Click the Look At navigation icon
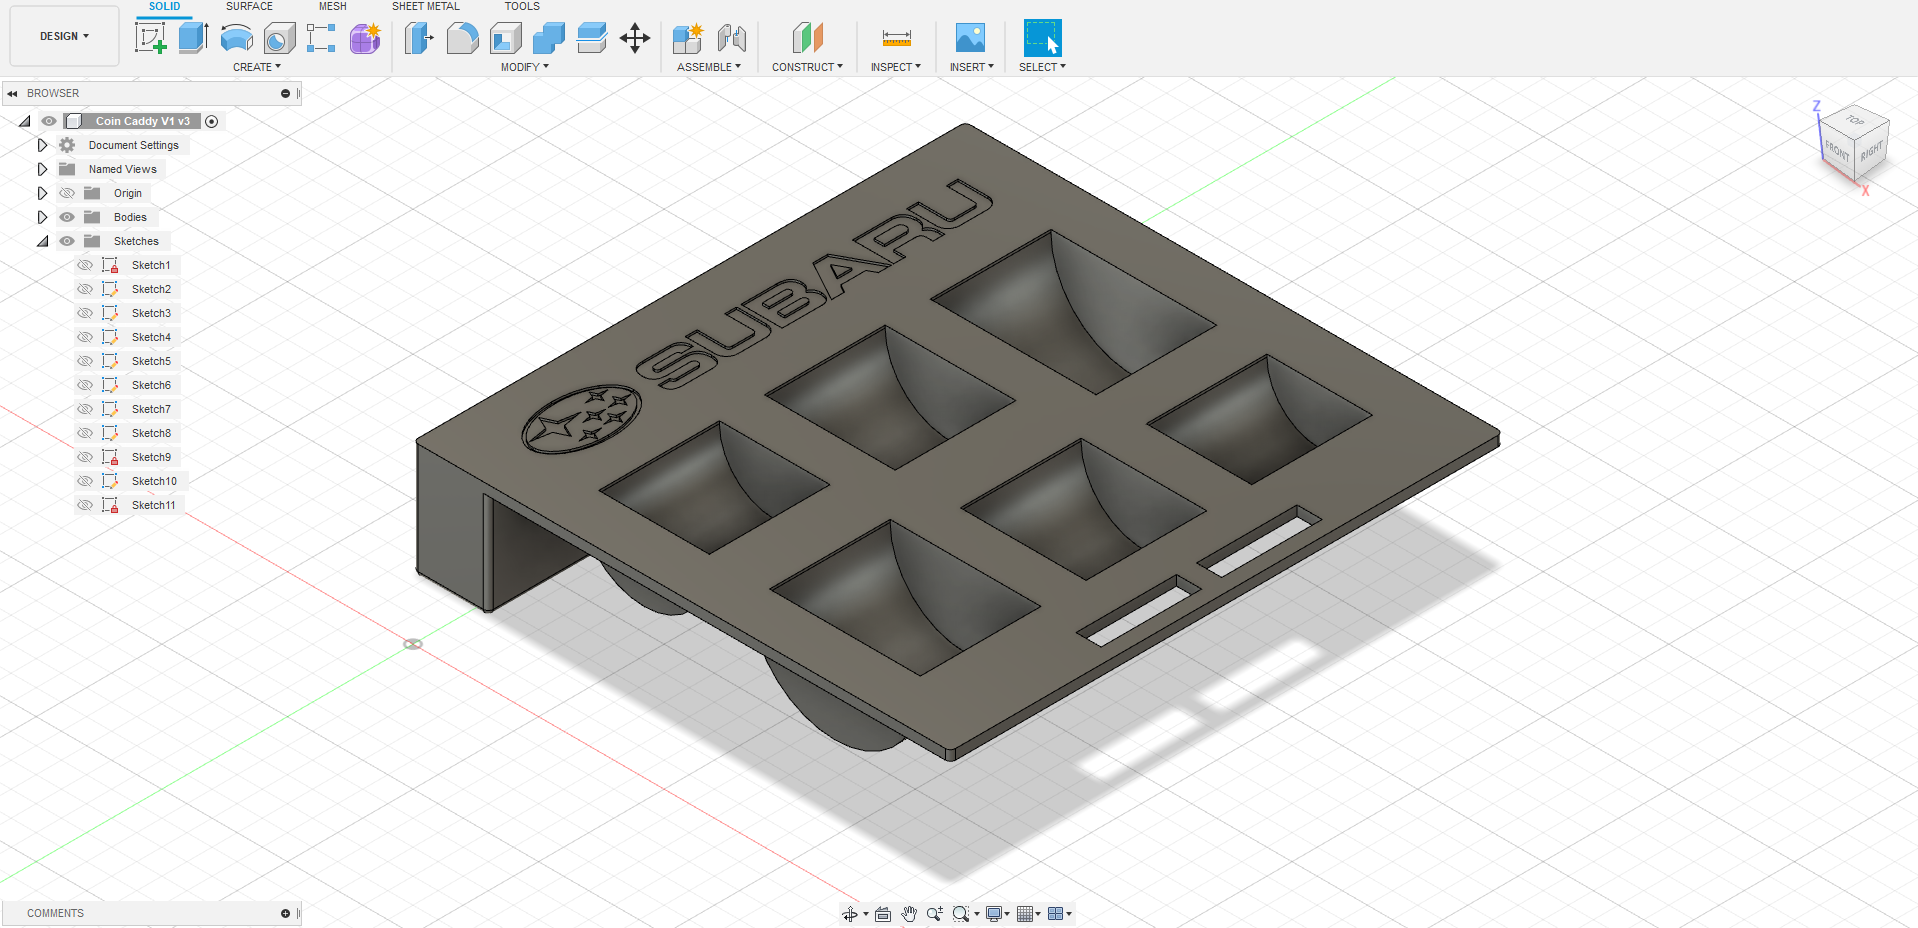Image resolution: width=1918 pixels, height=928 pixels. 883,914
